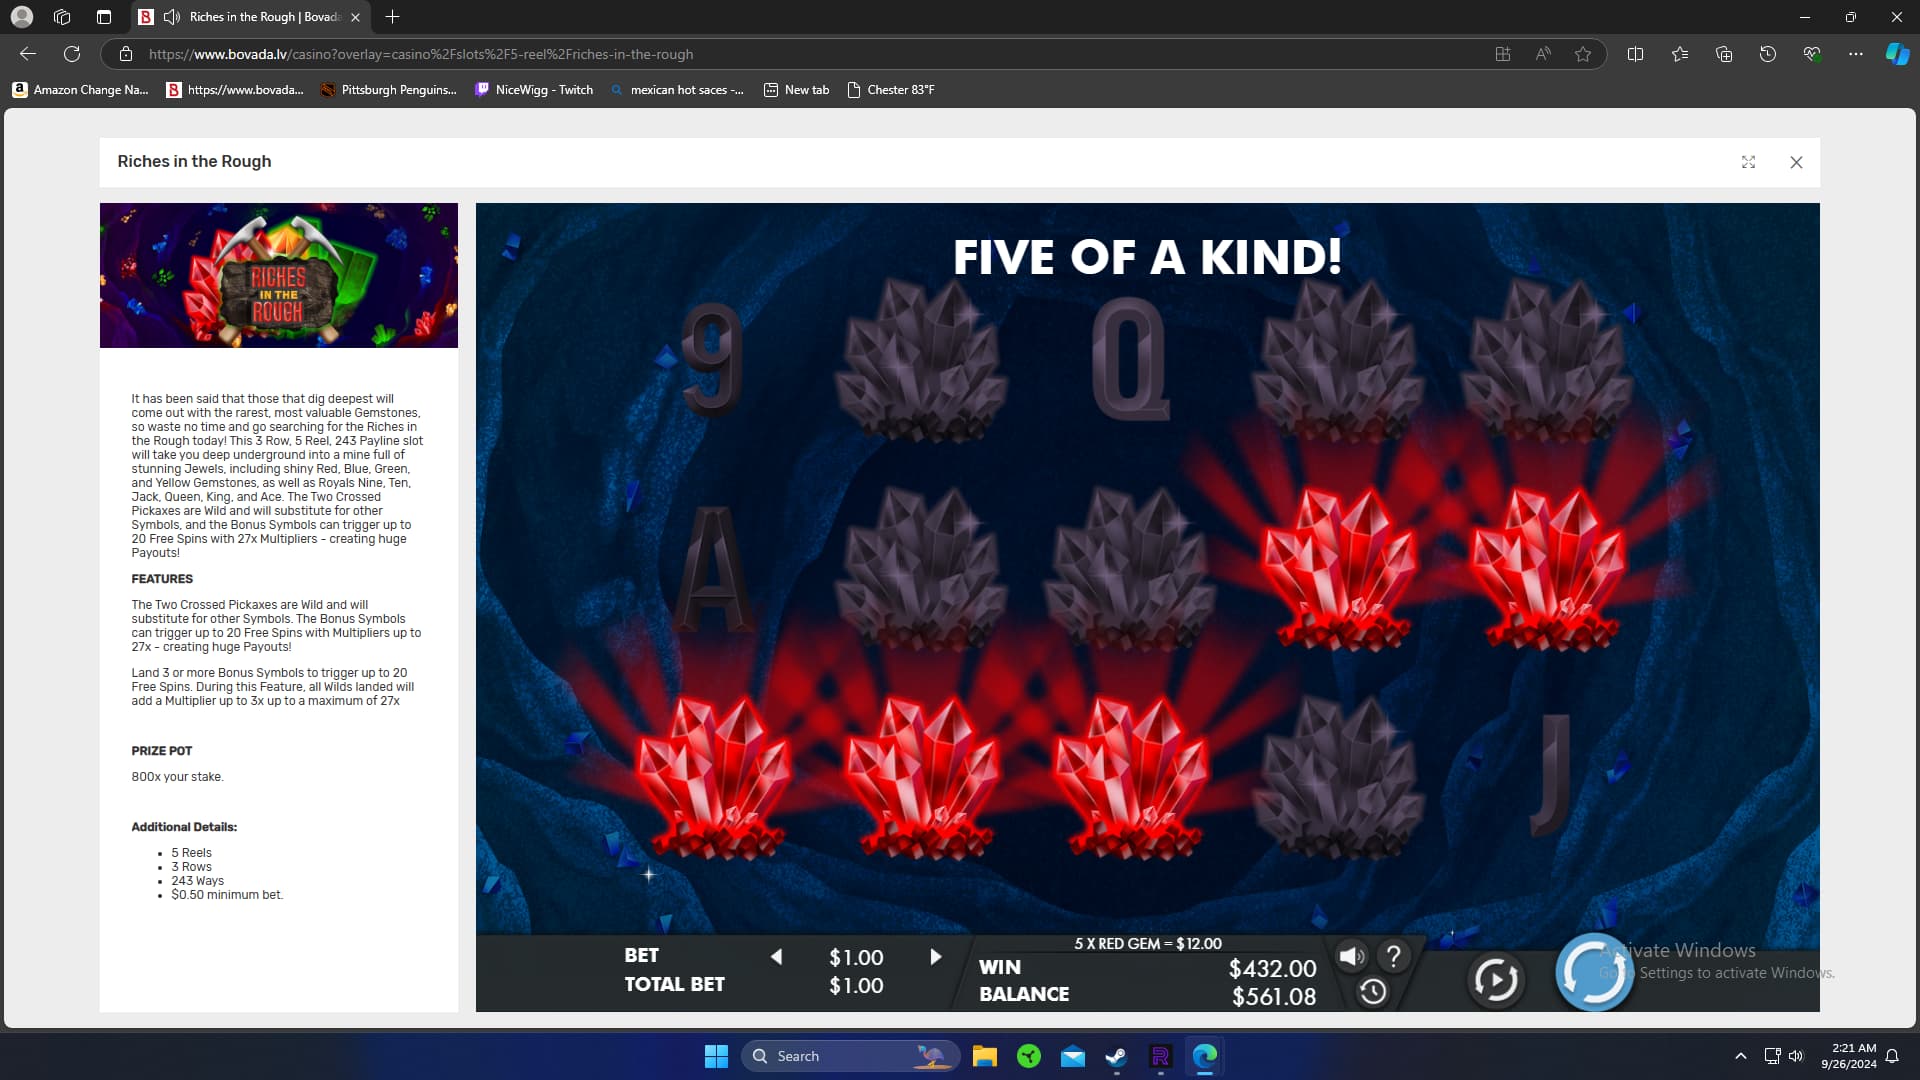
Task: Open the Pittsburgh Penguins bookmark
Action: point(388,90)
